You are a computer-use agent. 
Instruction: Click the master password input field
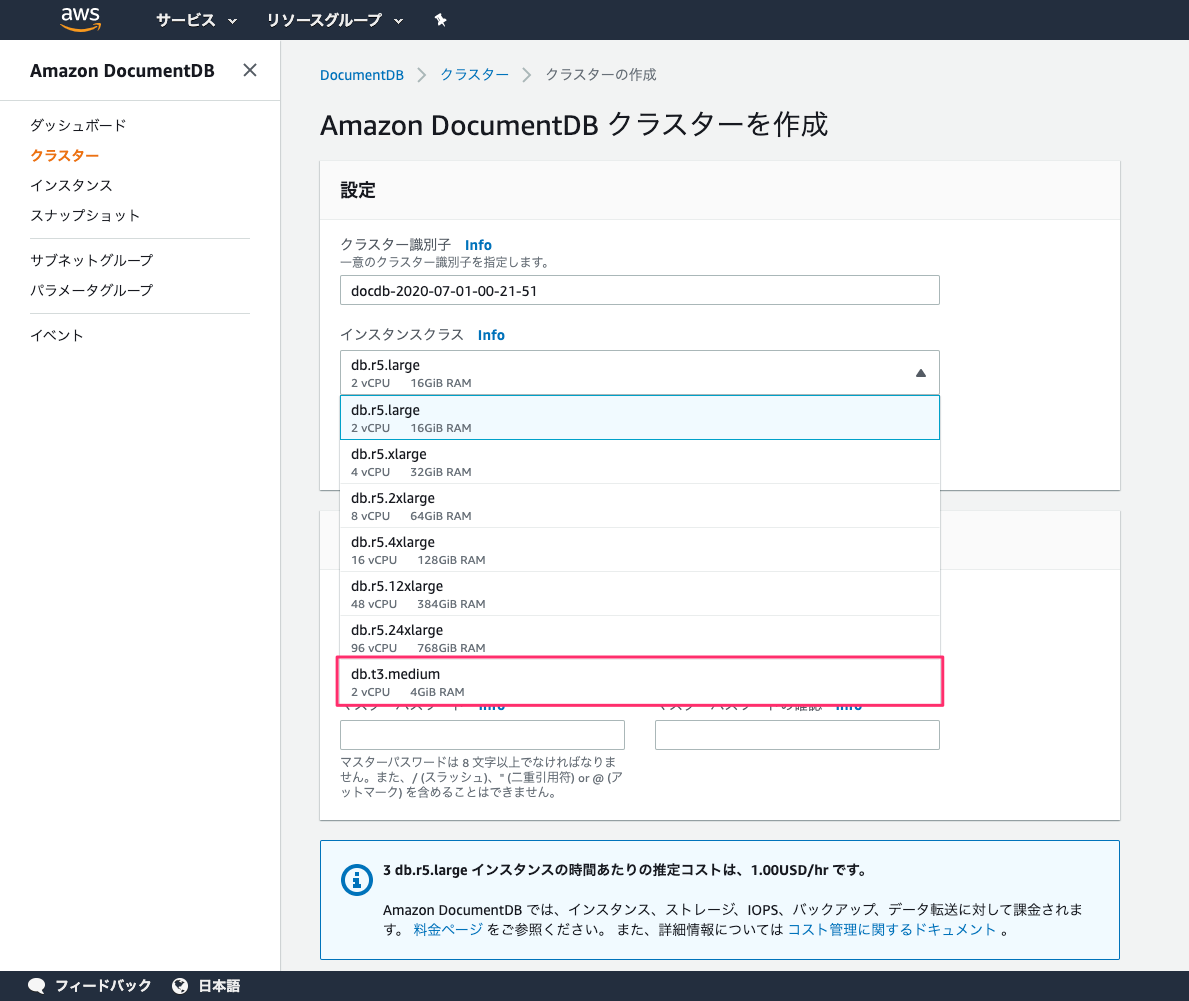click(x=483, y=734)
